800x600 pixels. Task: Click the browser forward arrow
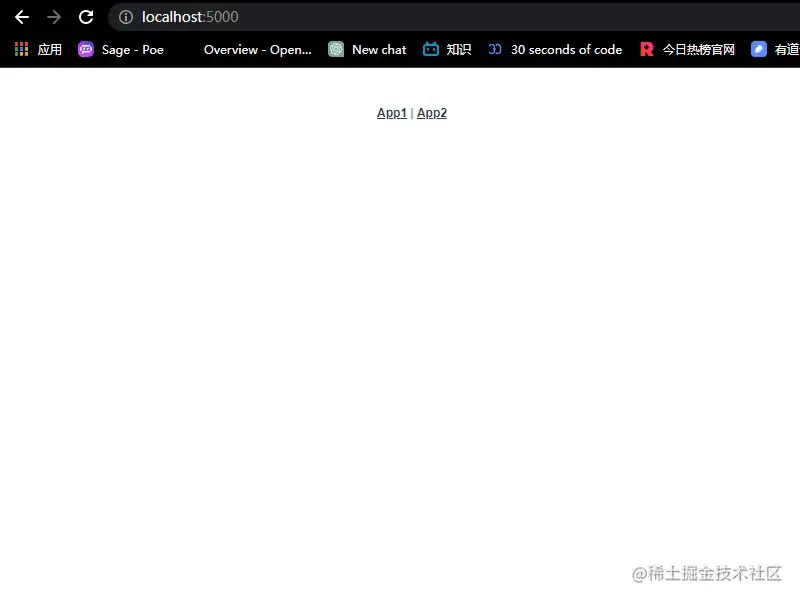coord(54,17)
